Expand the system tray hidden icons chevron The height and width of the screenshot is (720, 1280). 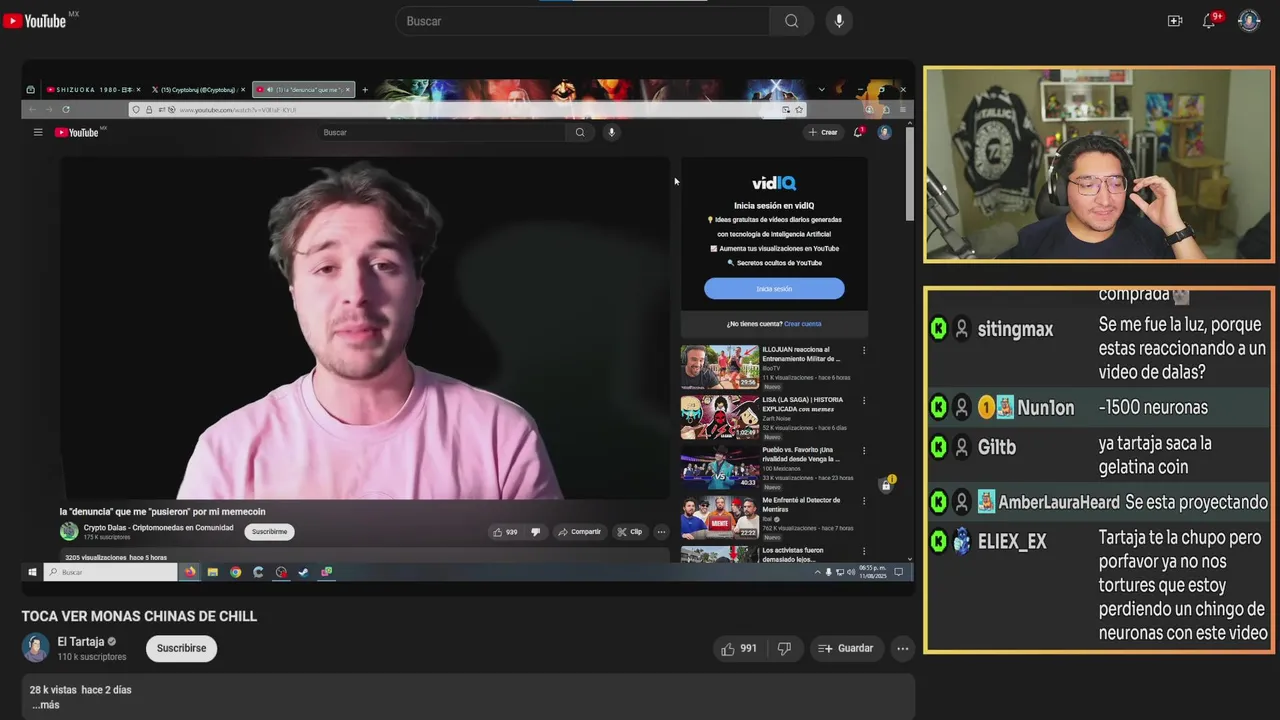(817, 572)
